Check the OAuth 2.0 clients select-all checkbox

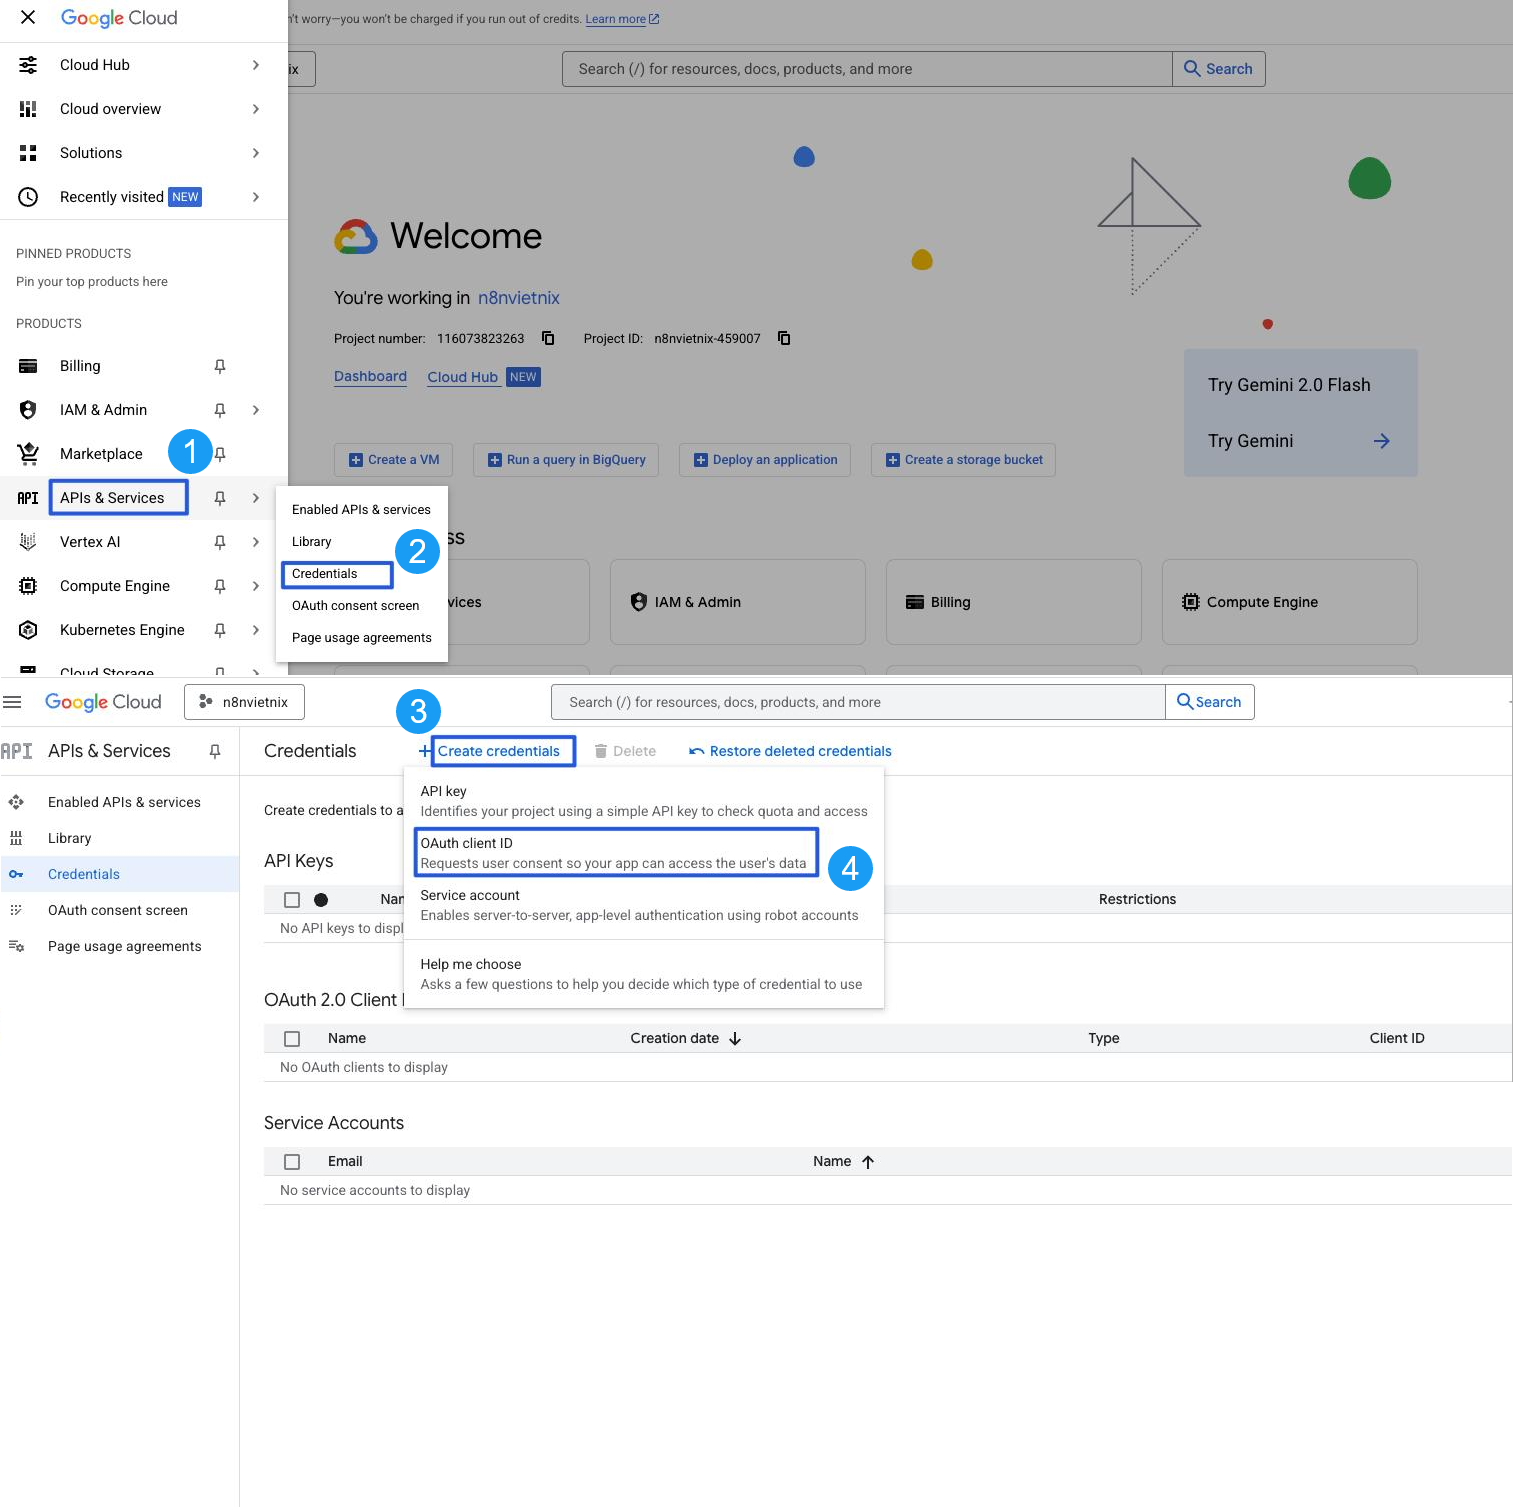[292, 1039]
